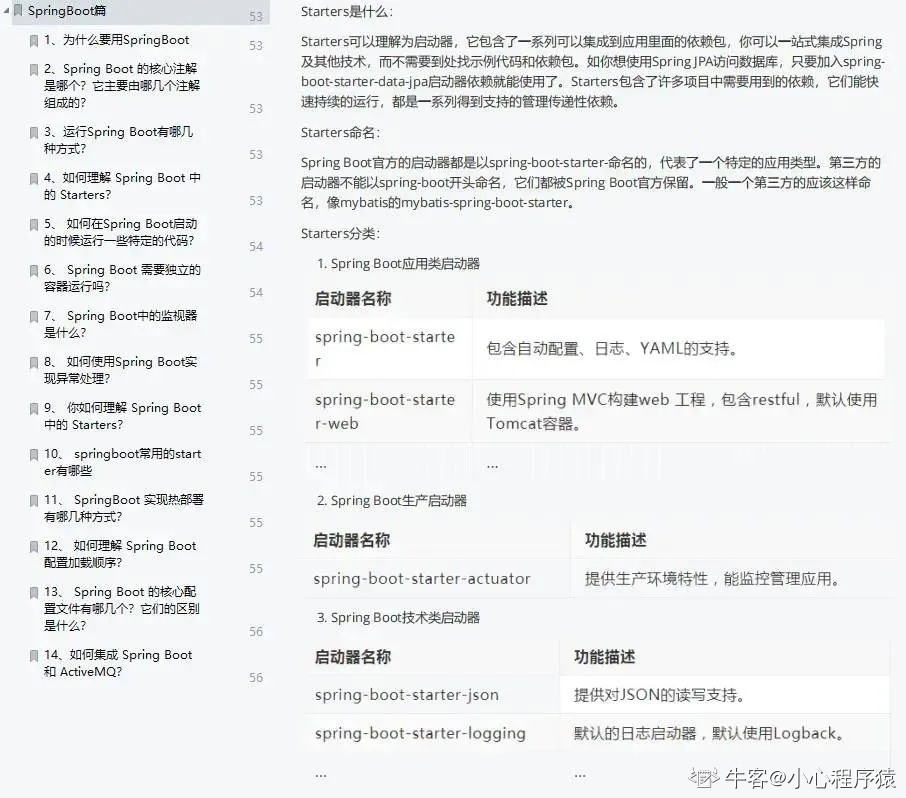Screen dimensions: 906x798
Task: Click the 'spring-boot-starter-web' table cell
Action: pyautogui.click(x=390, y=411)
